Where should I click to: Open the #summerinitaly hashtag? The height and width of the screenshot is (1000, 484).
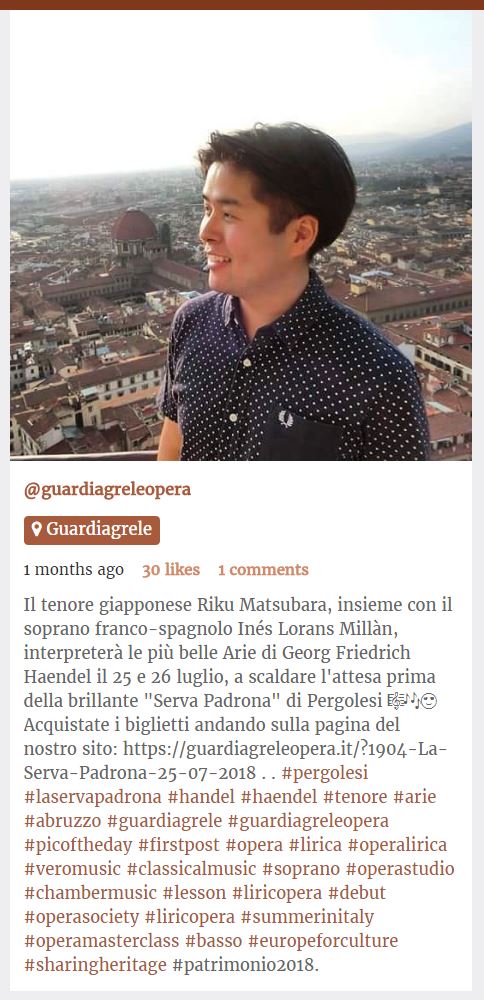307,917
